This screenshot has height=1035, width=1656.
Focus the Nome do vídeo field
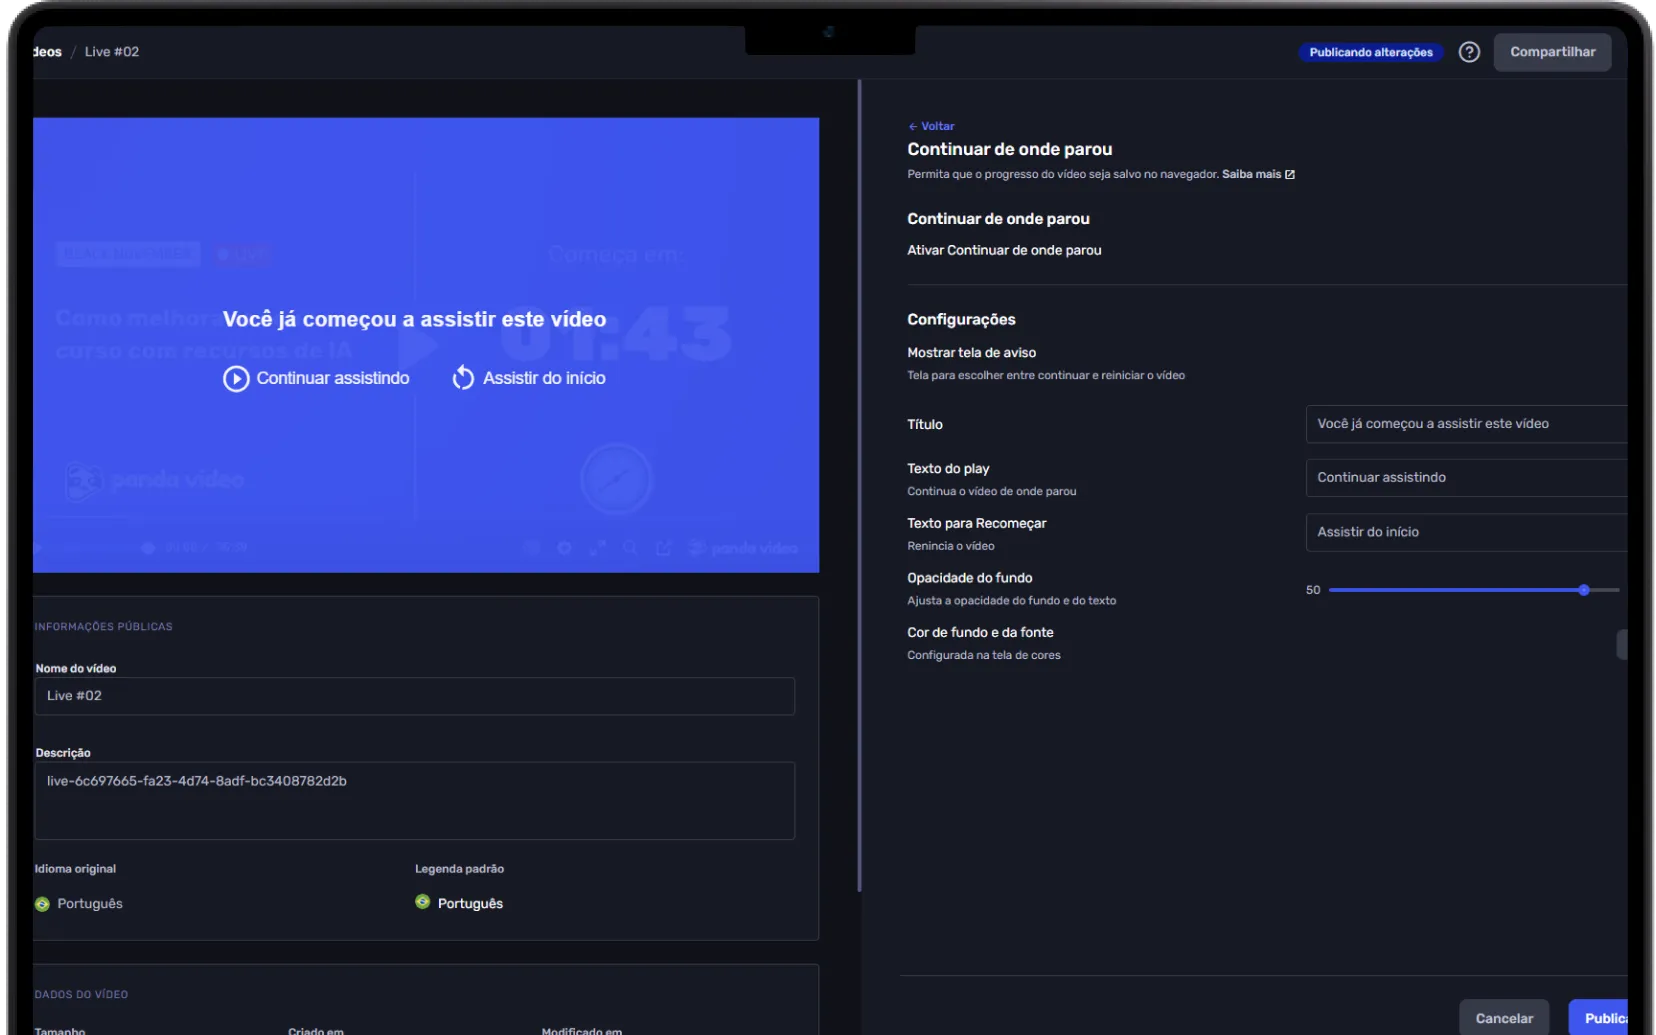click(x=415, y=696)
